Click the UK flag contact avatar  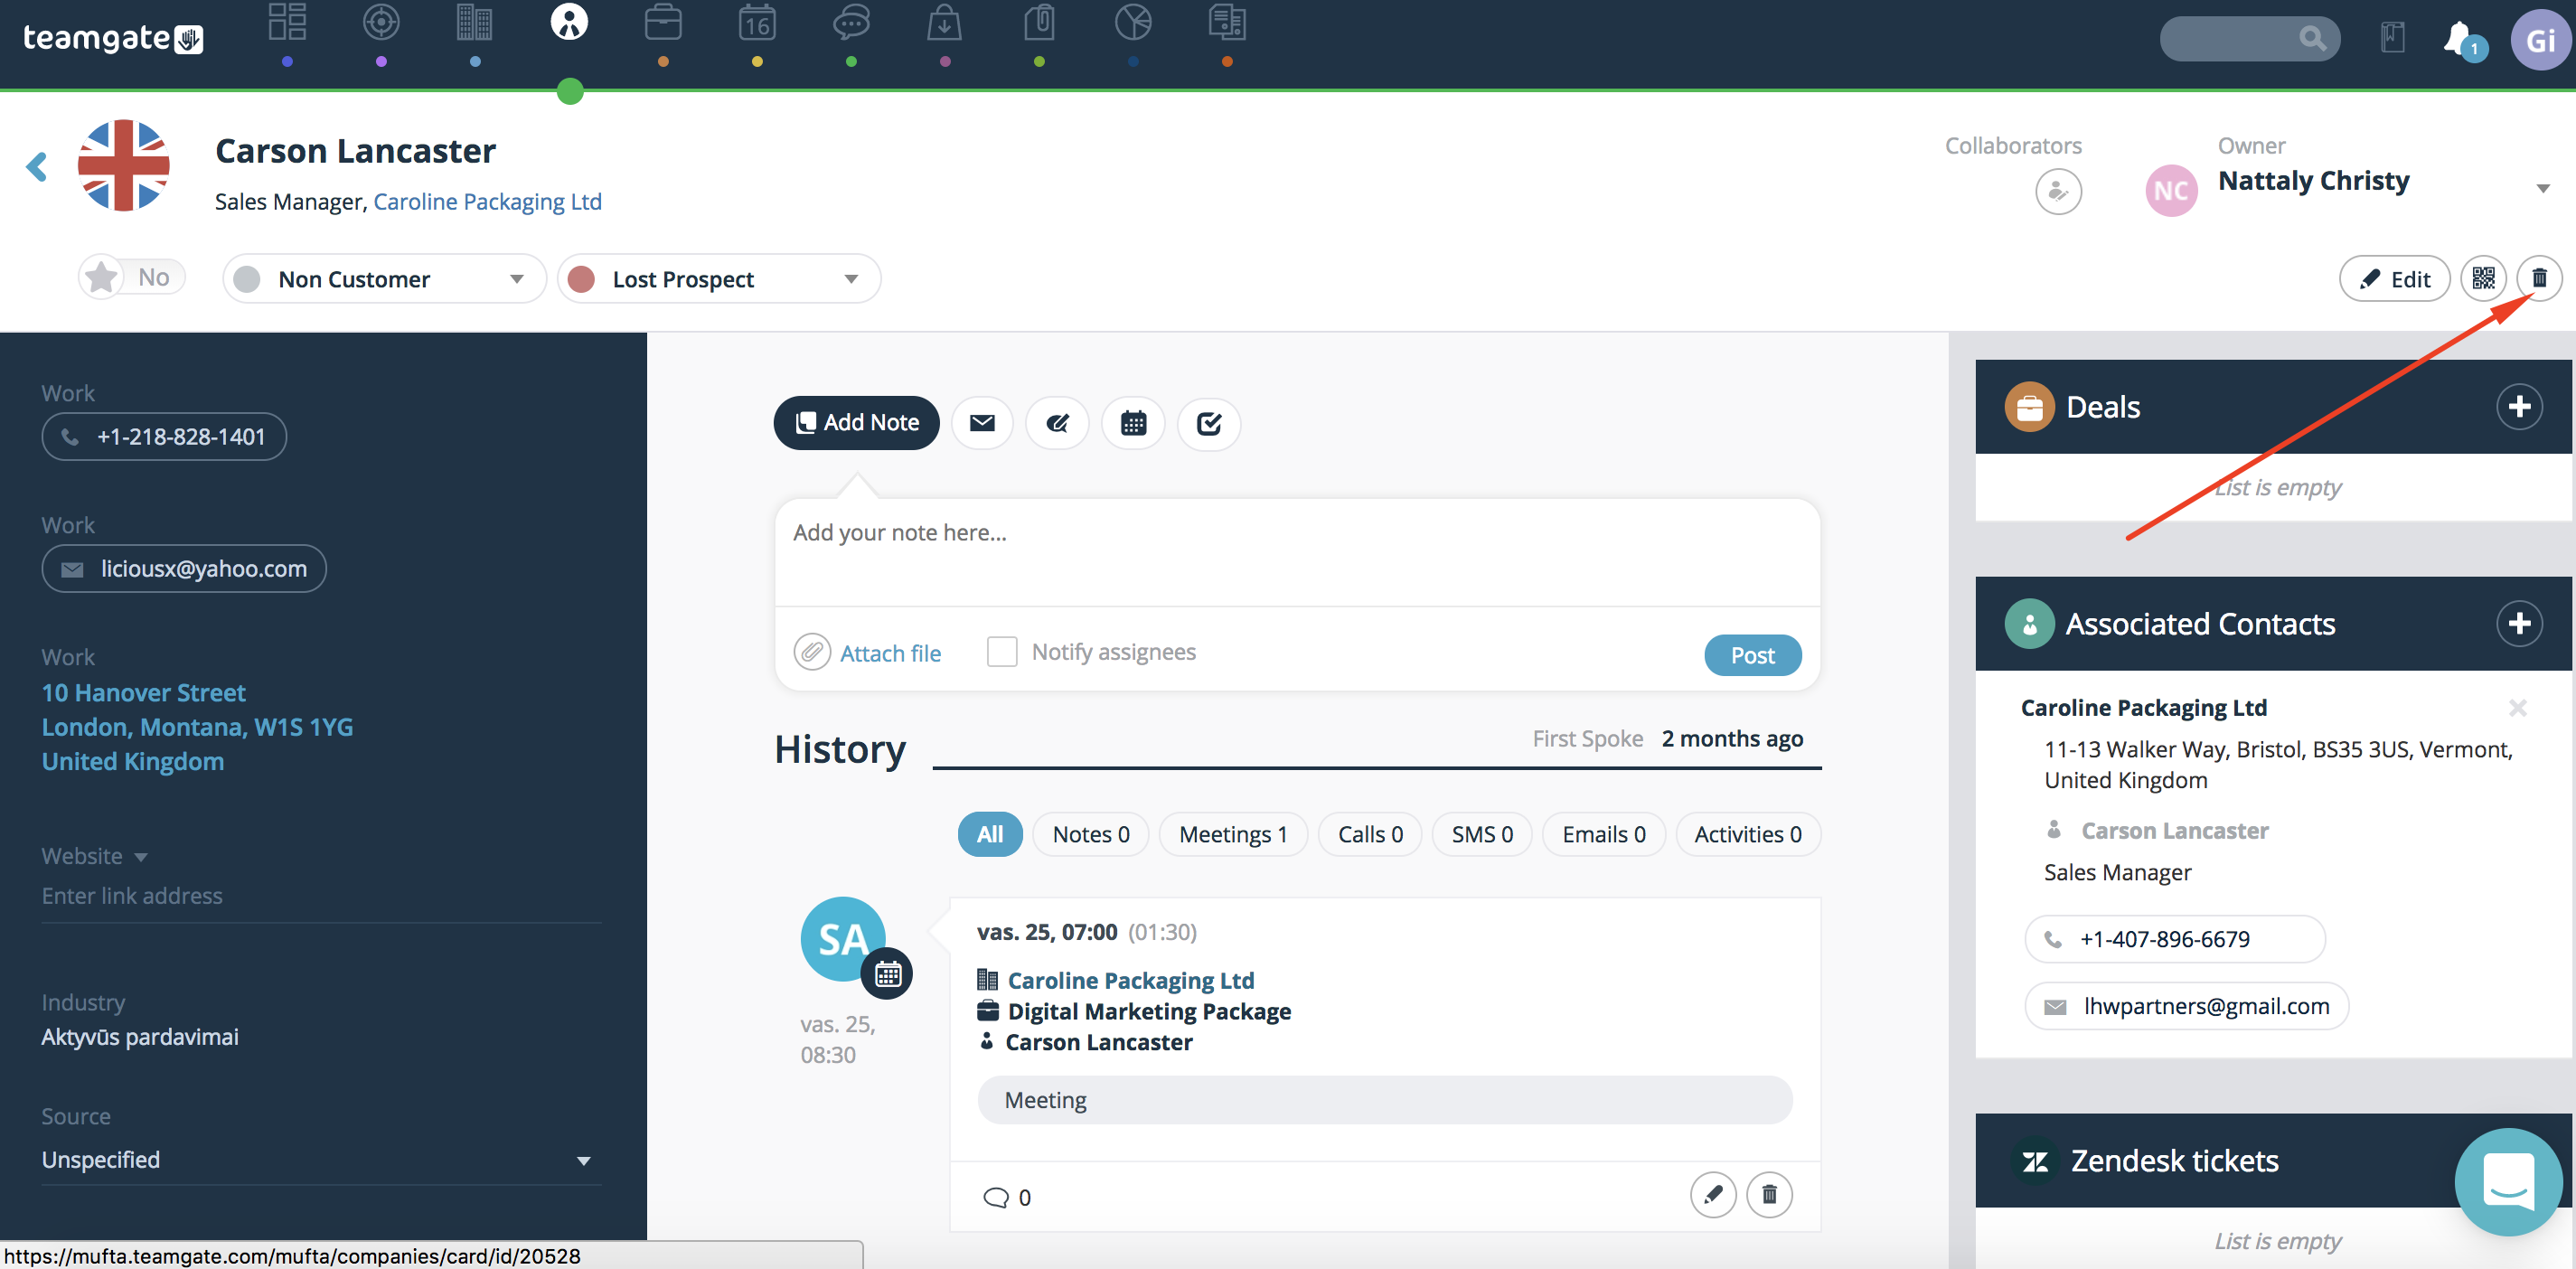coord(123,165)
